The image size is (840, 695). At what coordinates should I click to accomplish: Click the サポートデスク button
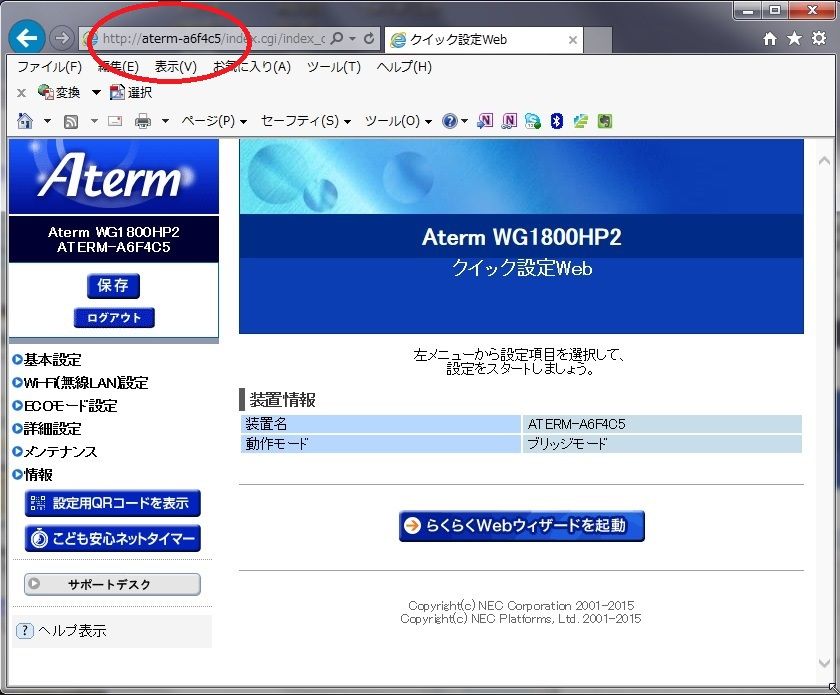pos(112,584)
